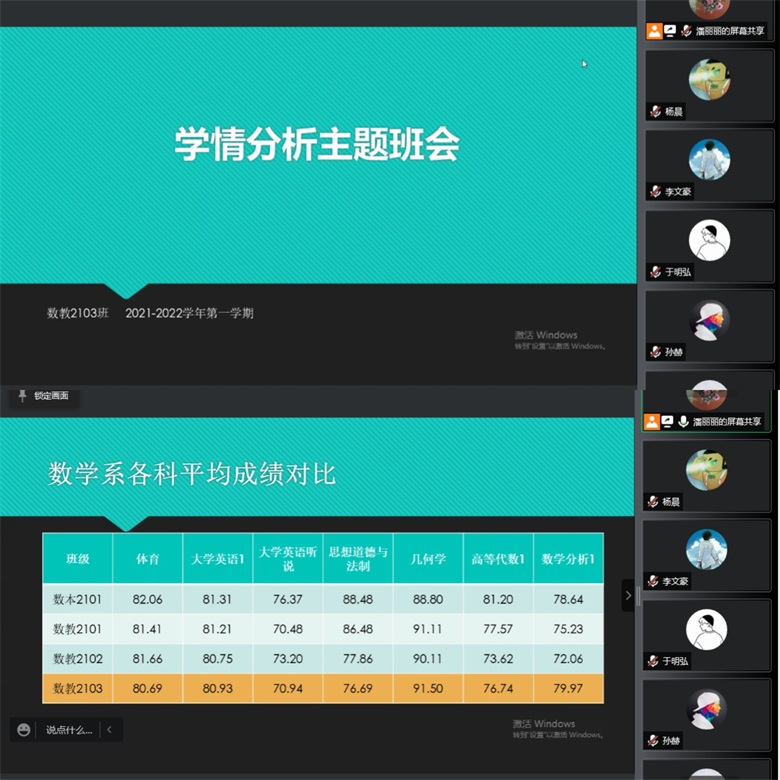Image resolution: width=780 pixels, height=780 pixels.
Task: Click the screen share icon beside lower 潘丽丽 tile
Action: pos(667,422)
